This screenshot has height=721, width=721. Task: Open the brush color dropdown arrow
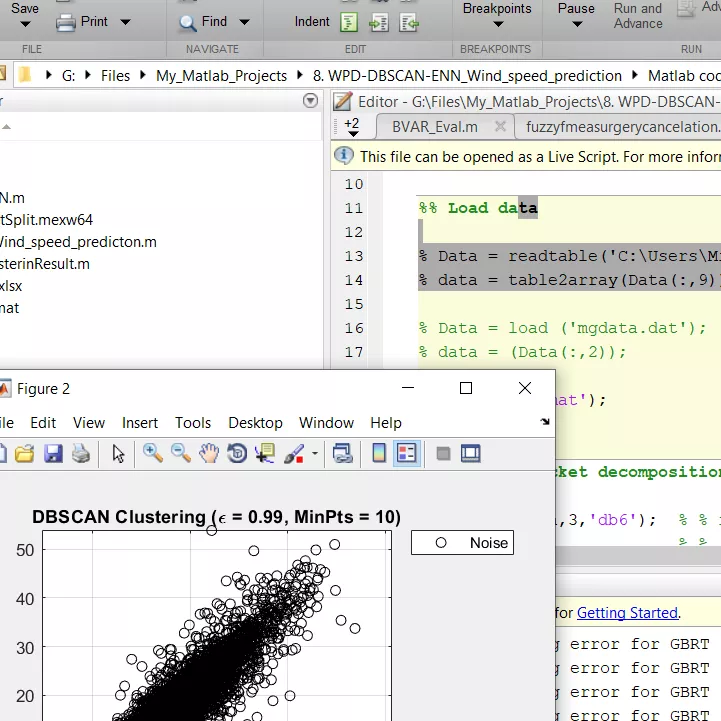pyautogui.click(x=315, y=453)
